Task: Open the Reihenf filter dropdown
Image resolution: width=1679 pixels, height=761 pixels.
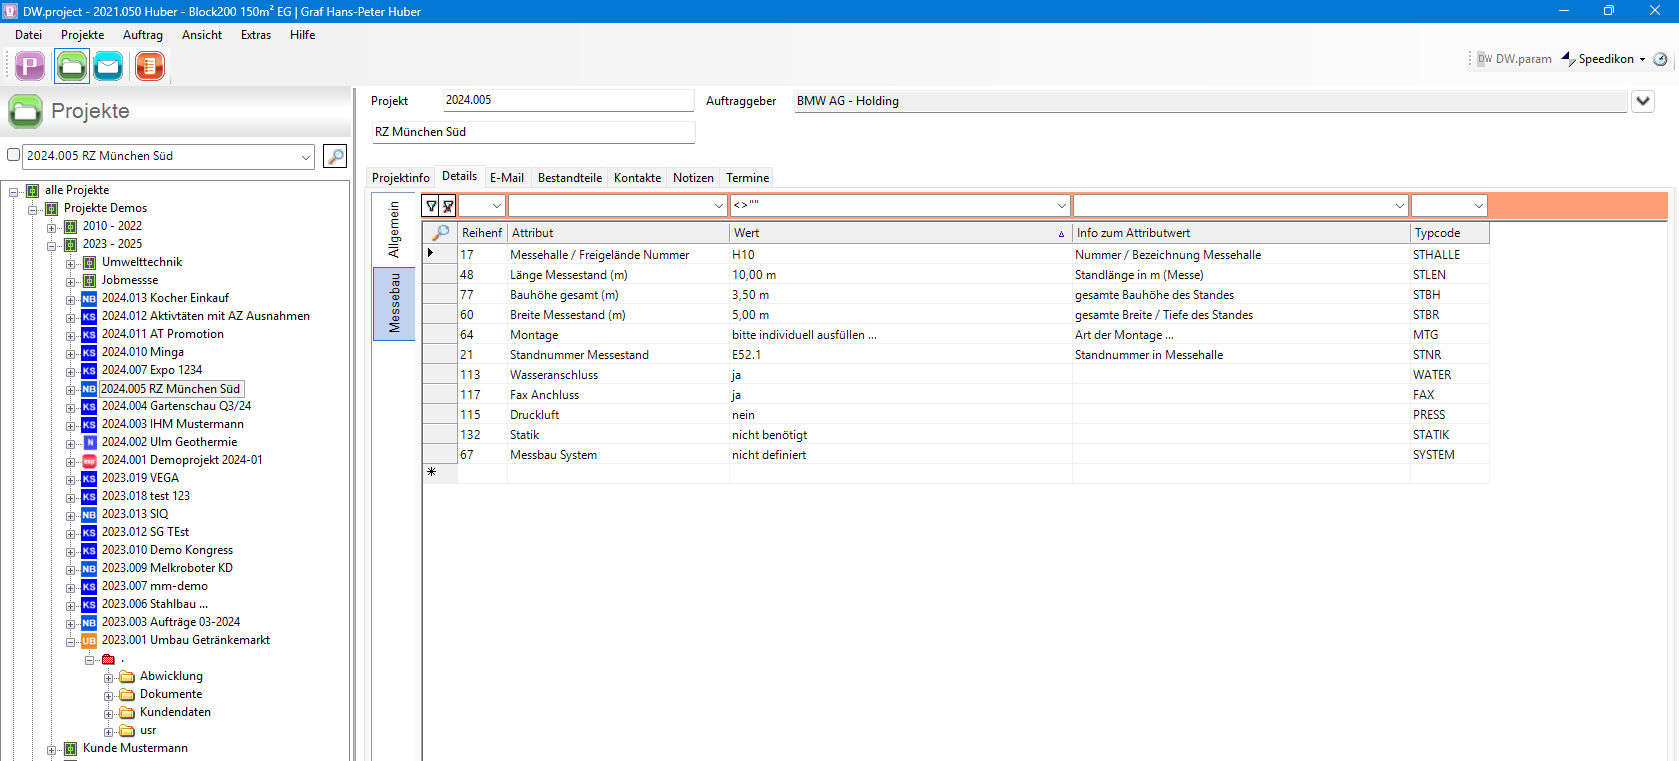Action: pyautogui.click(x=496, y=206)
